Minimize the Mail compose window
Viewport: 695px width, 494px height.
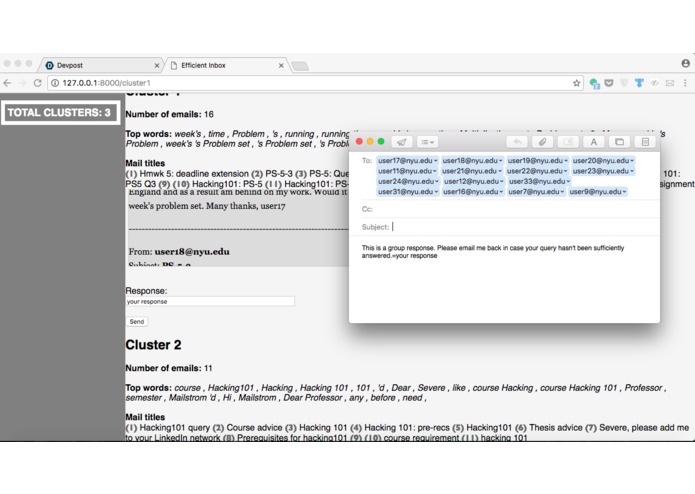(370, 141)
